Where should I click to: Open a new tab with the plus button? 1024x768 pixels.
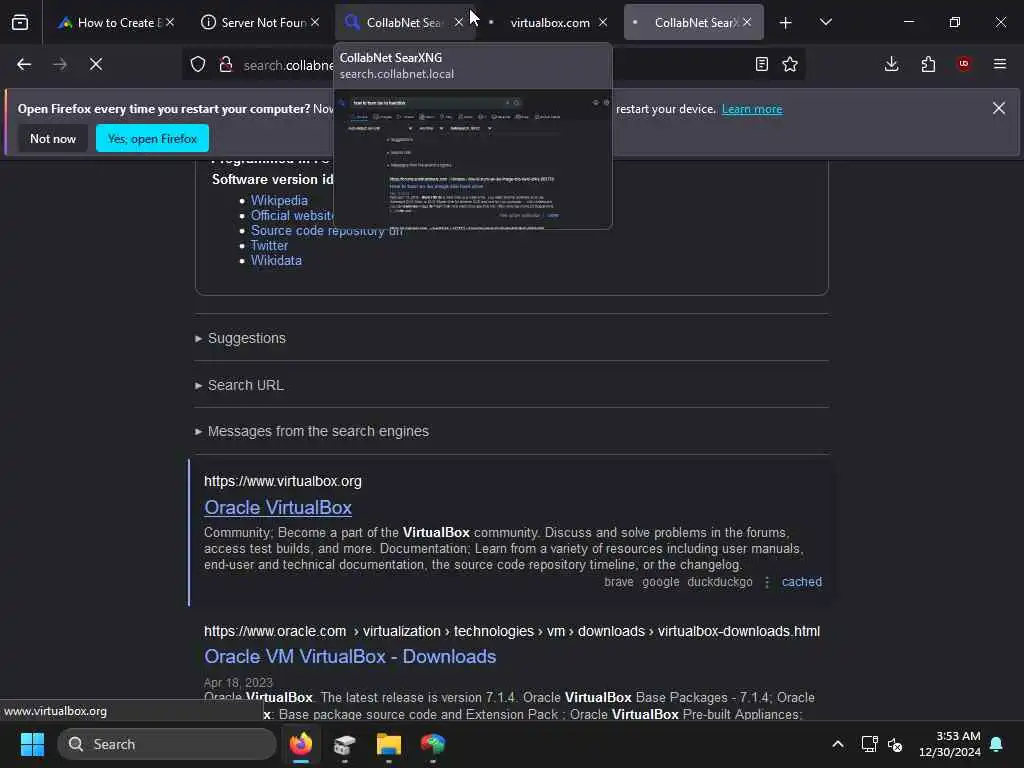tap(786, 23)
